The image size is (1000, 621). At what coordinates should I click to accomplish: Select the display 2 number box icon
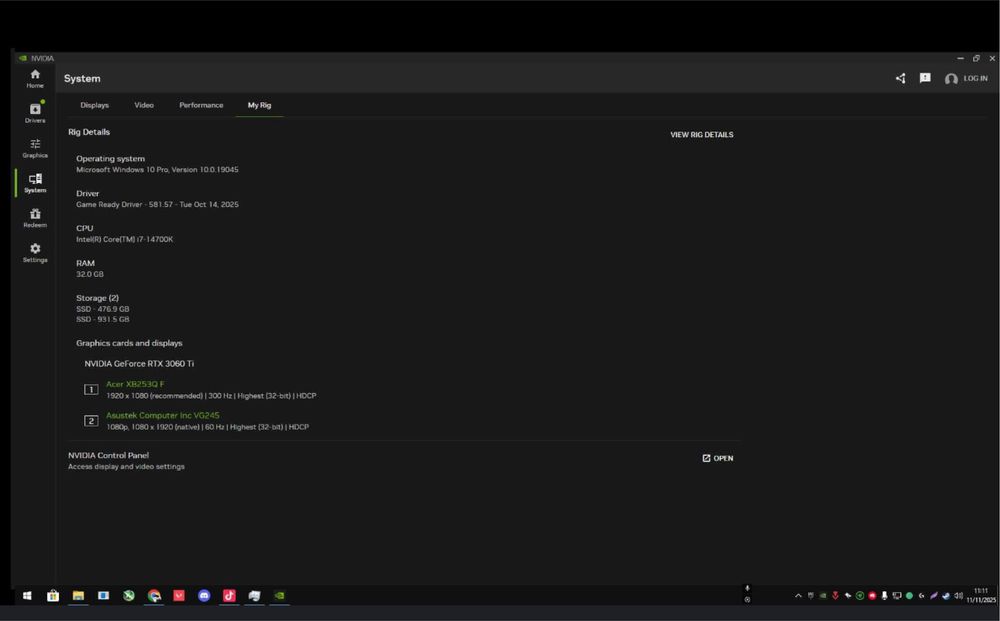pyautogui.click(x=91, y=421)
